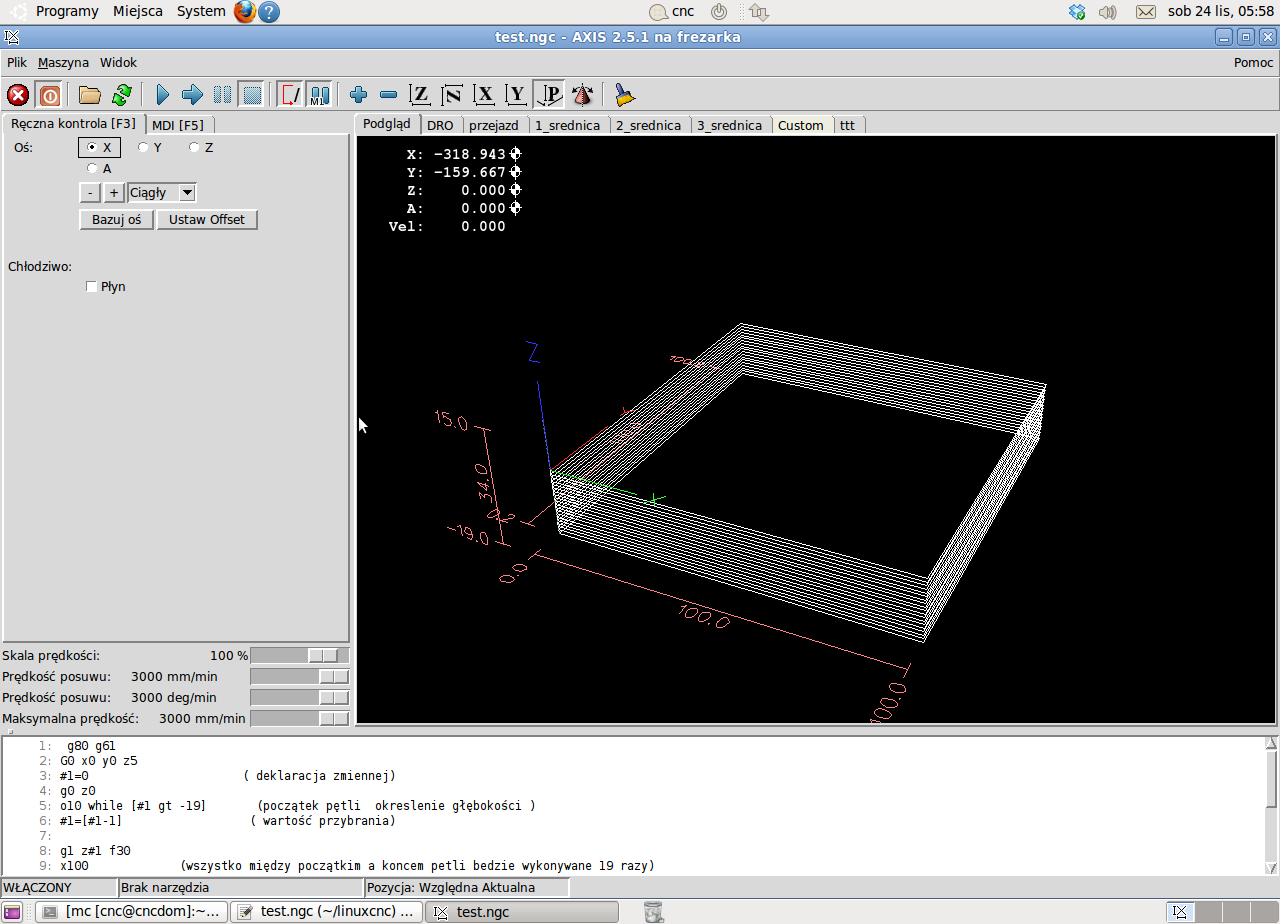
Task: Click the clock showing sob 24 lis
Action: click(x=1220, y=12)
